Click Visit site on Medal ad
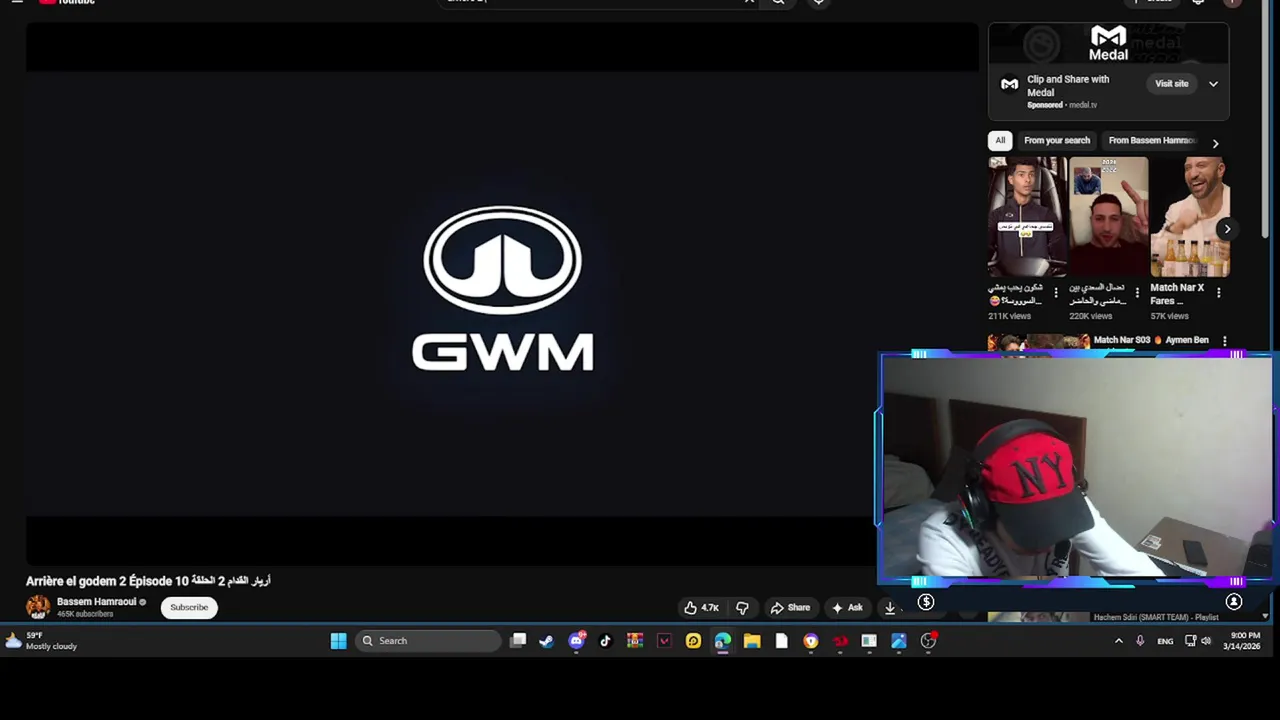1280x720 pixels. [1171, 84]
